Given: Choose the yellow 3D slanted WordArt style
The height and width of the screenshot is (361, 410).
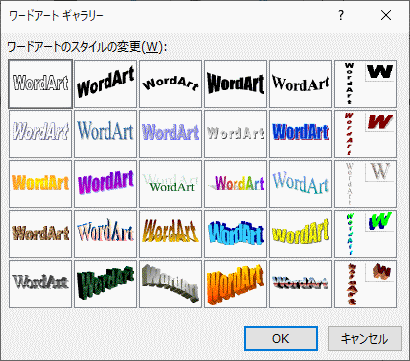Looking at the screenshot, I should (300, 234).
